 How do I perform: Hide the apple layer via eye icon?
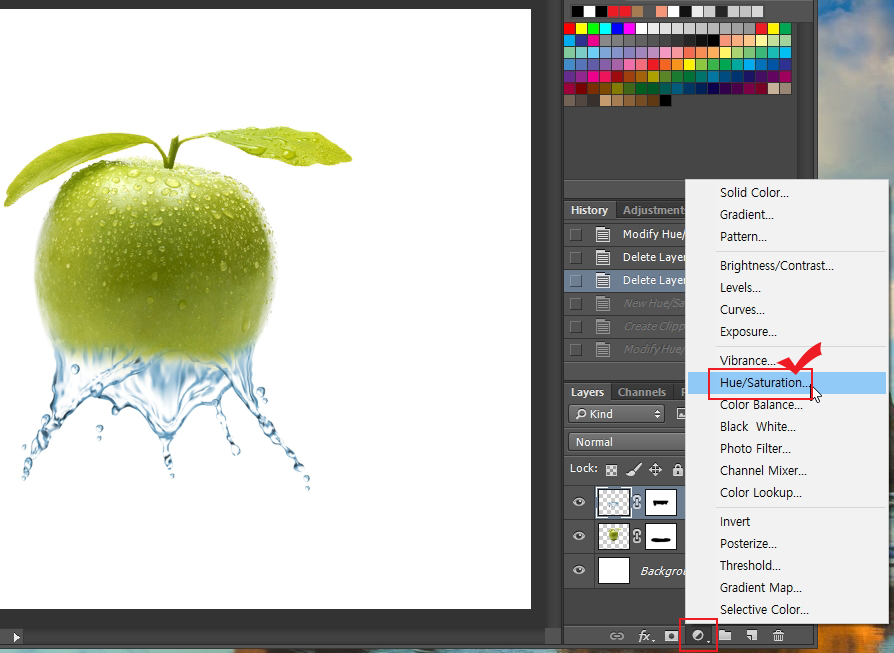point(579,536)
